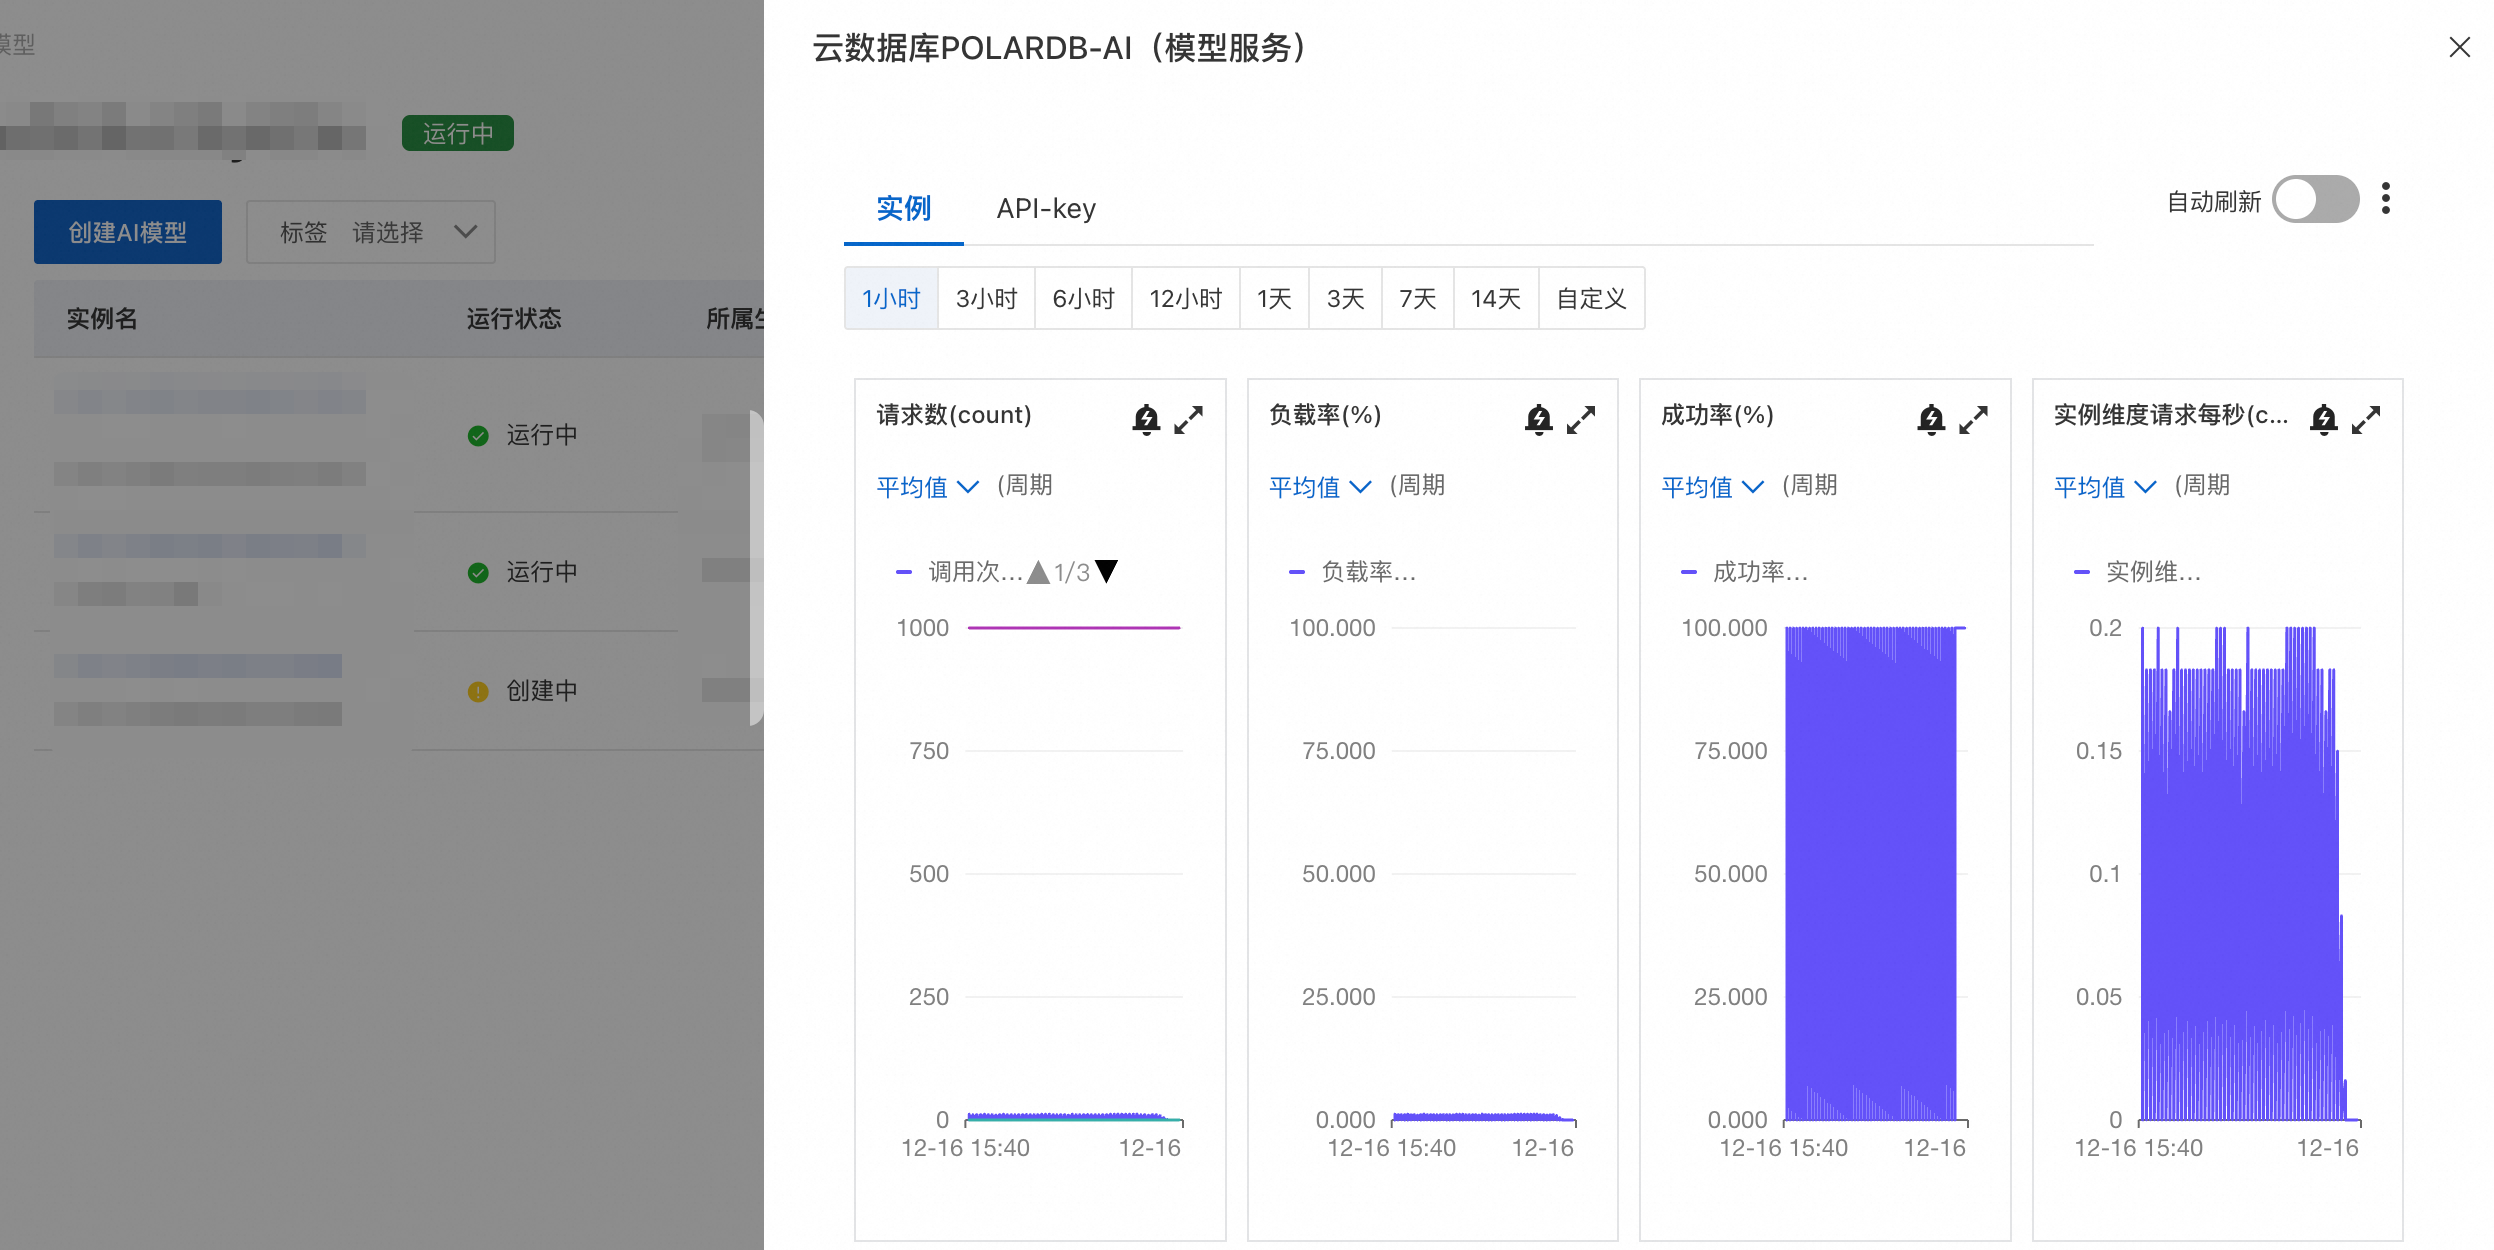Viewport: 2494px width, 1250px height.
Task: Select the 3小时 time range
Action: point(986,298)
